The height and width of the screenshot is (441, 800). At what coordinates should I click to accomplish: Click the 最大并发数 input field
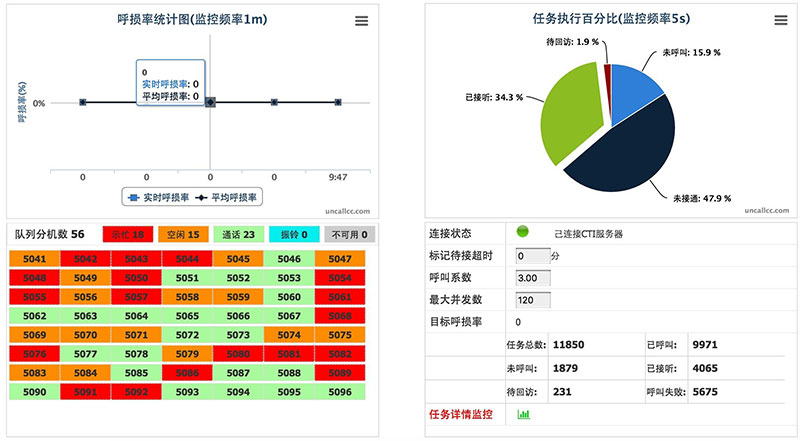[x=531, y=300]
